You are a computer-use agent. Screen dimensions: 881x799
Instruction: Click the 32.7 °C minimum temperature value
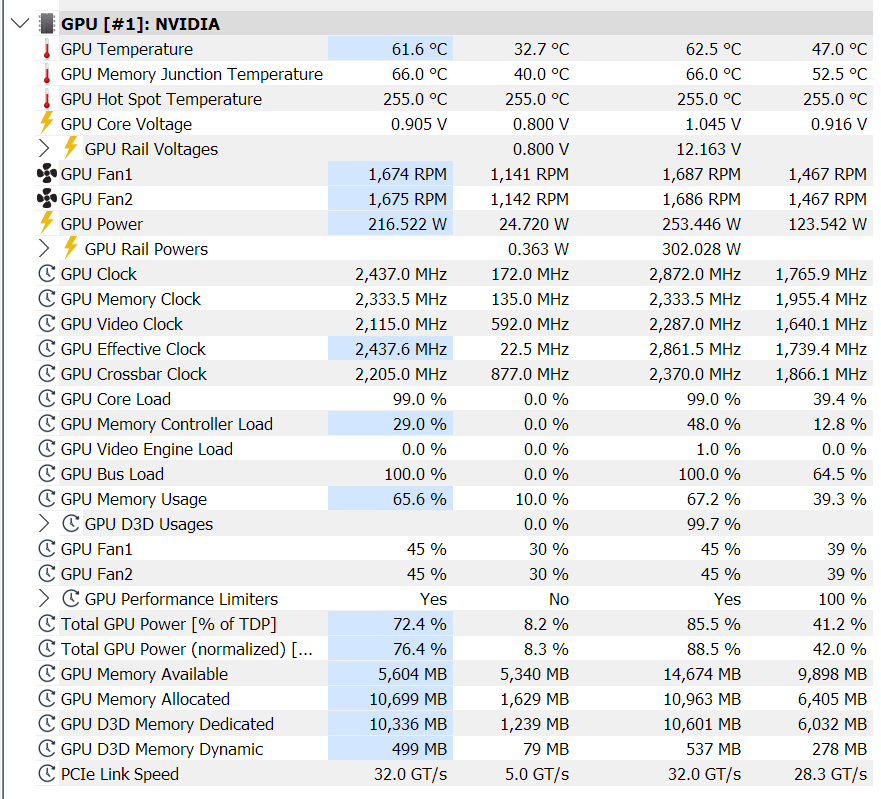point(541,49)
